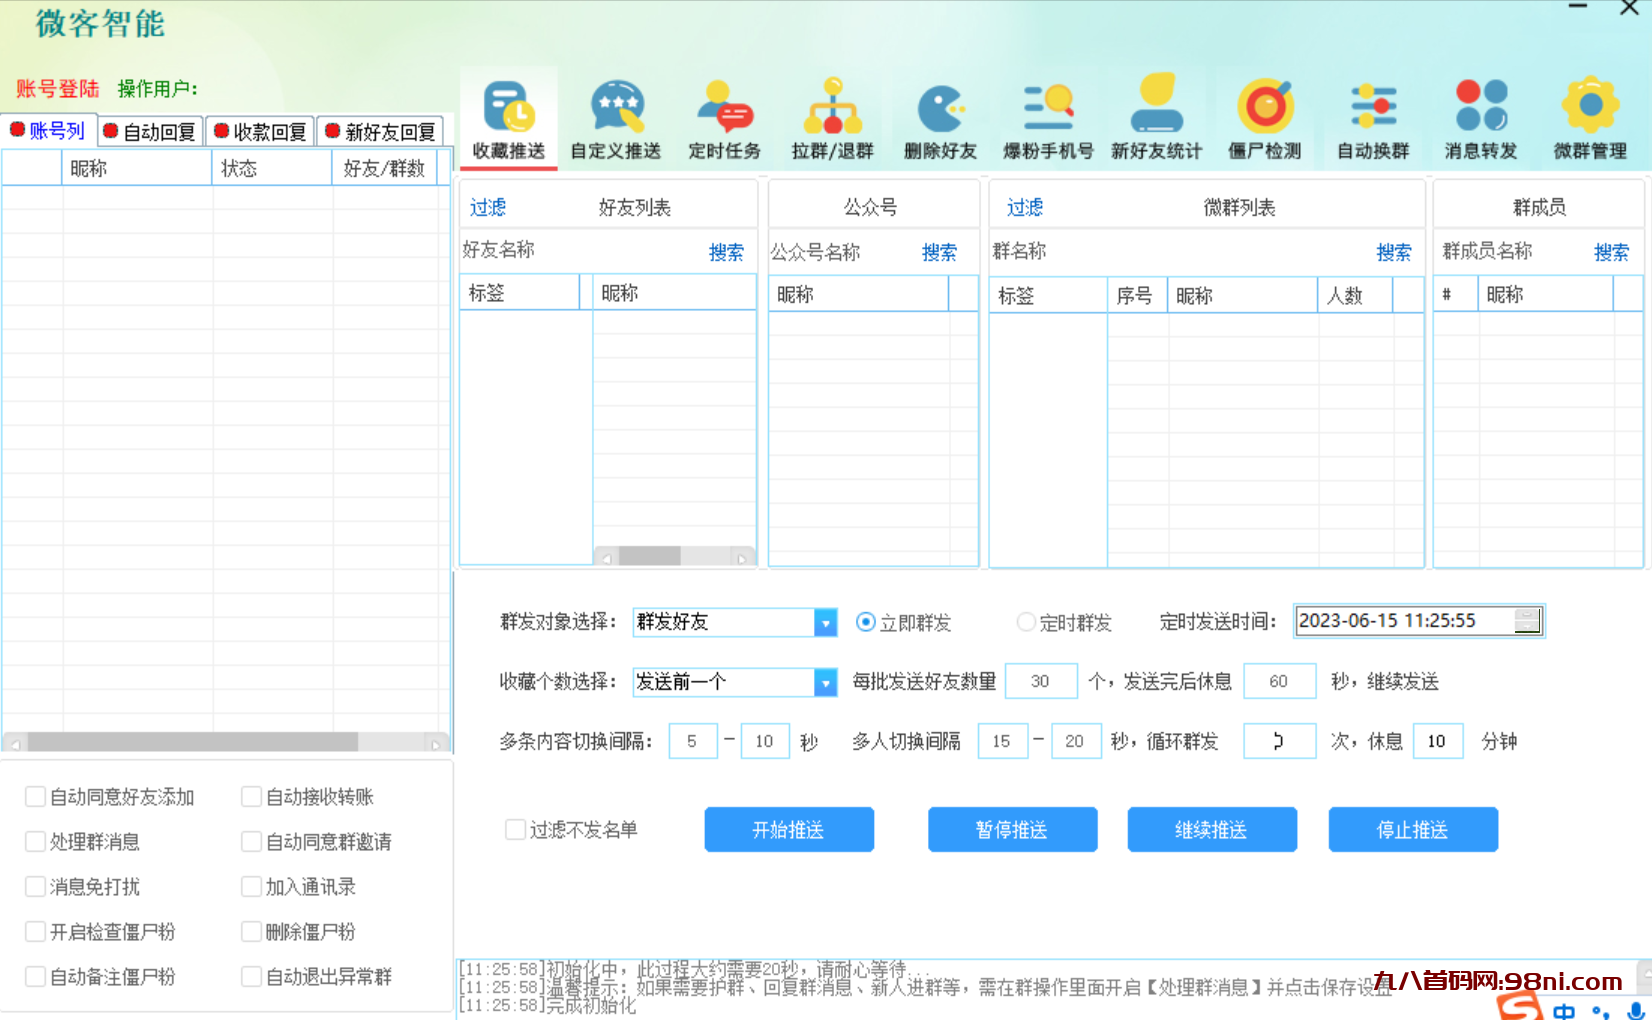Open the 微群管理 group management panel
This screenshot has width=1652, height=1020.
(x=1590, y=118)
